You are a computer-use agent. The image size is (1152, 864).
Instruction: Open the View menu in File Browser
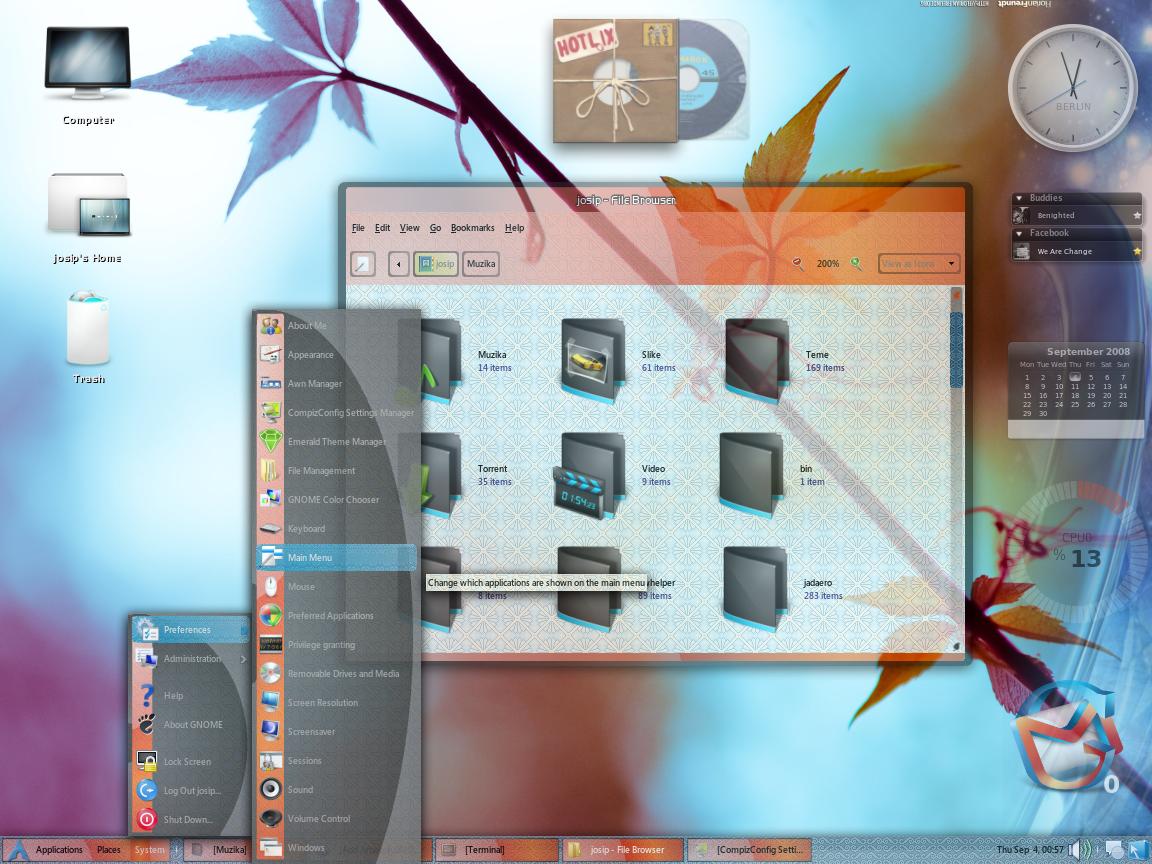(409, 228)
